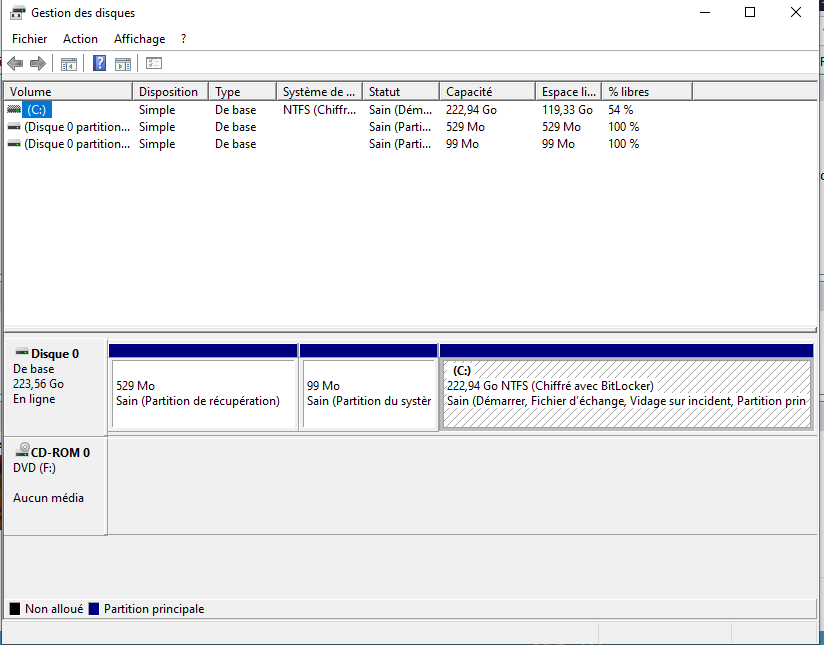Click the 119,33 Go free space value
The image size is (824, 645).
point(568,110)
